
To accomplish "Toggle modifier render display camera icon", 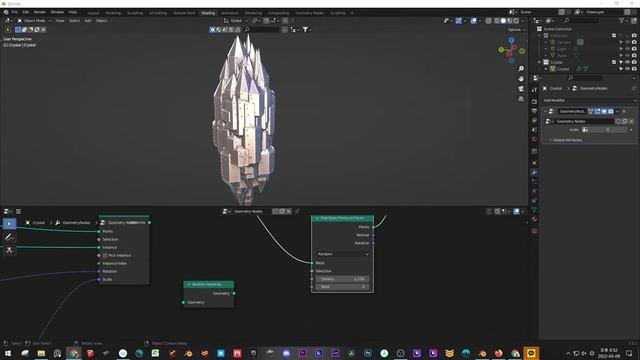I will [x=611, y=111].
